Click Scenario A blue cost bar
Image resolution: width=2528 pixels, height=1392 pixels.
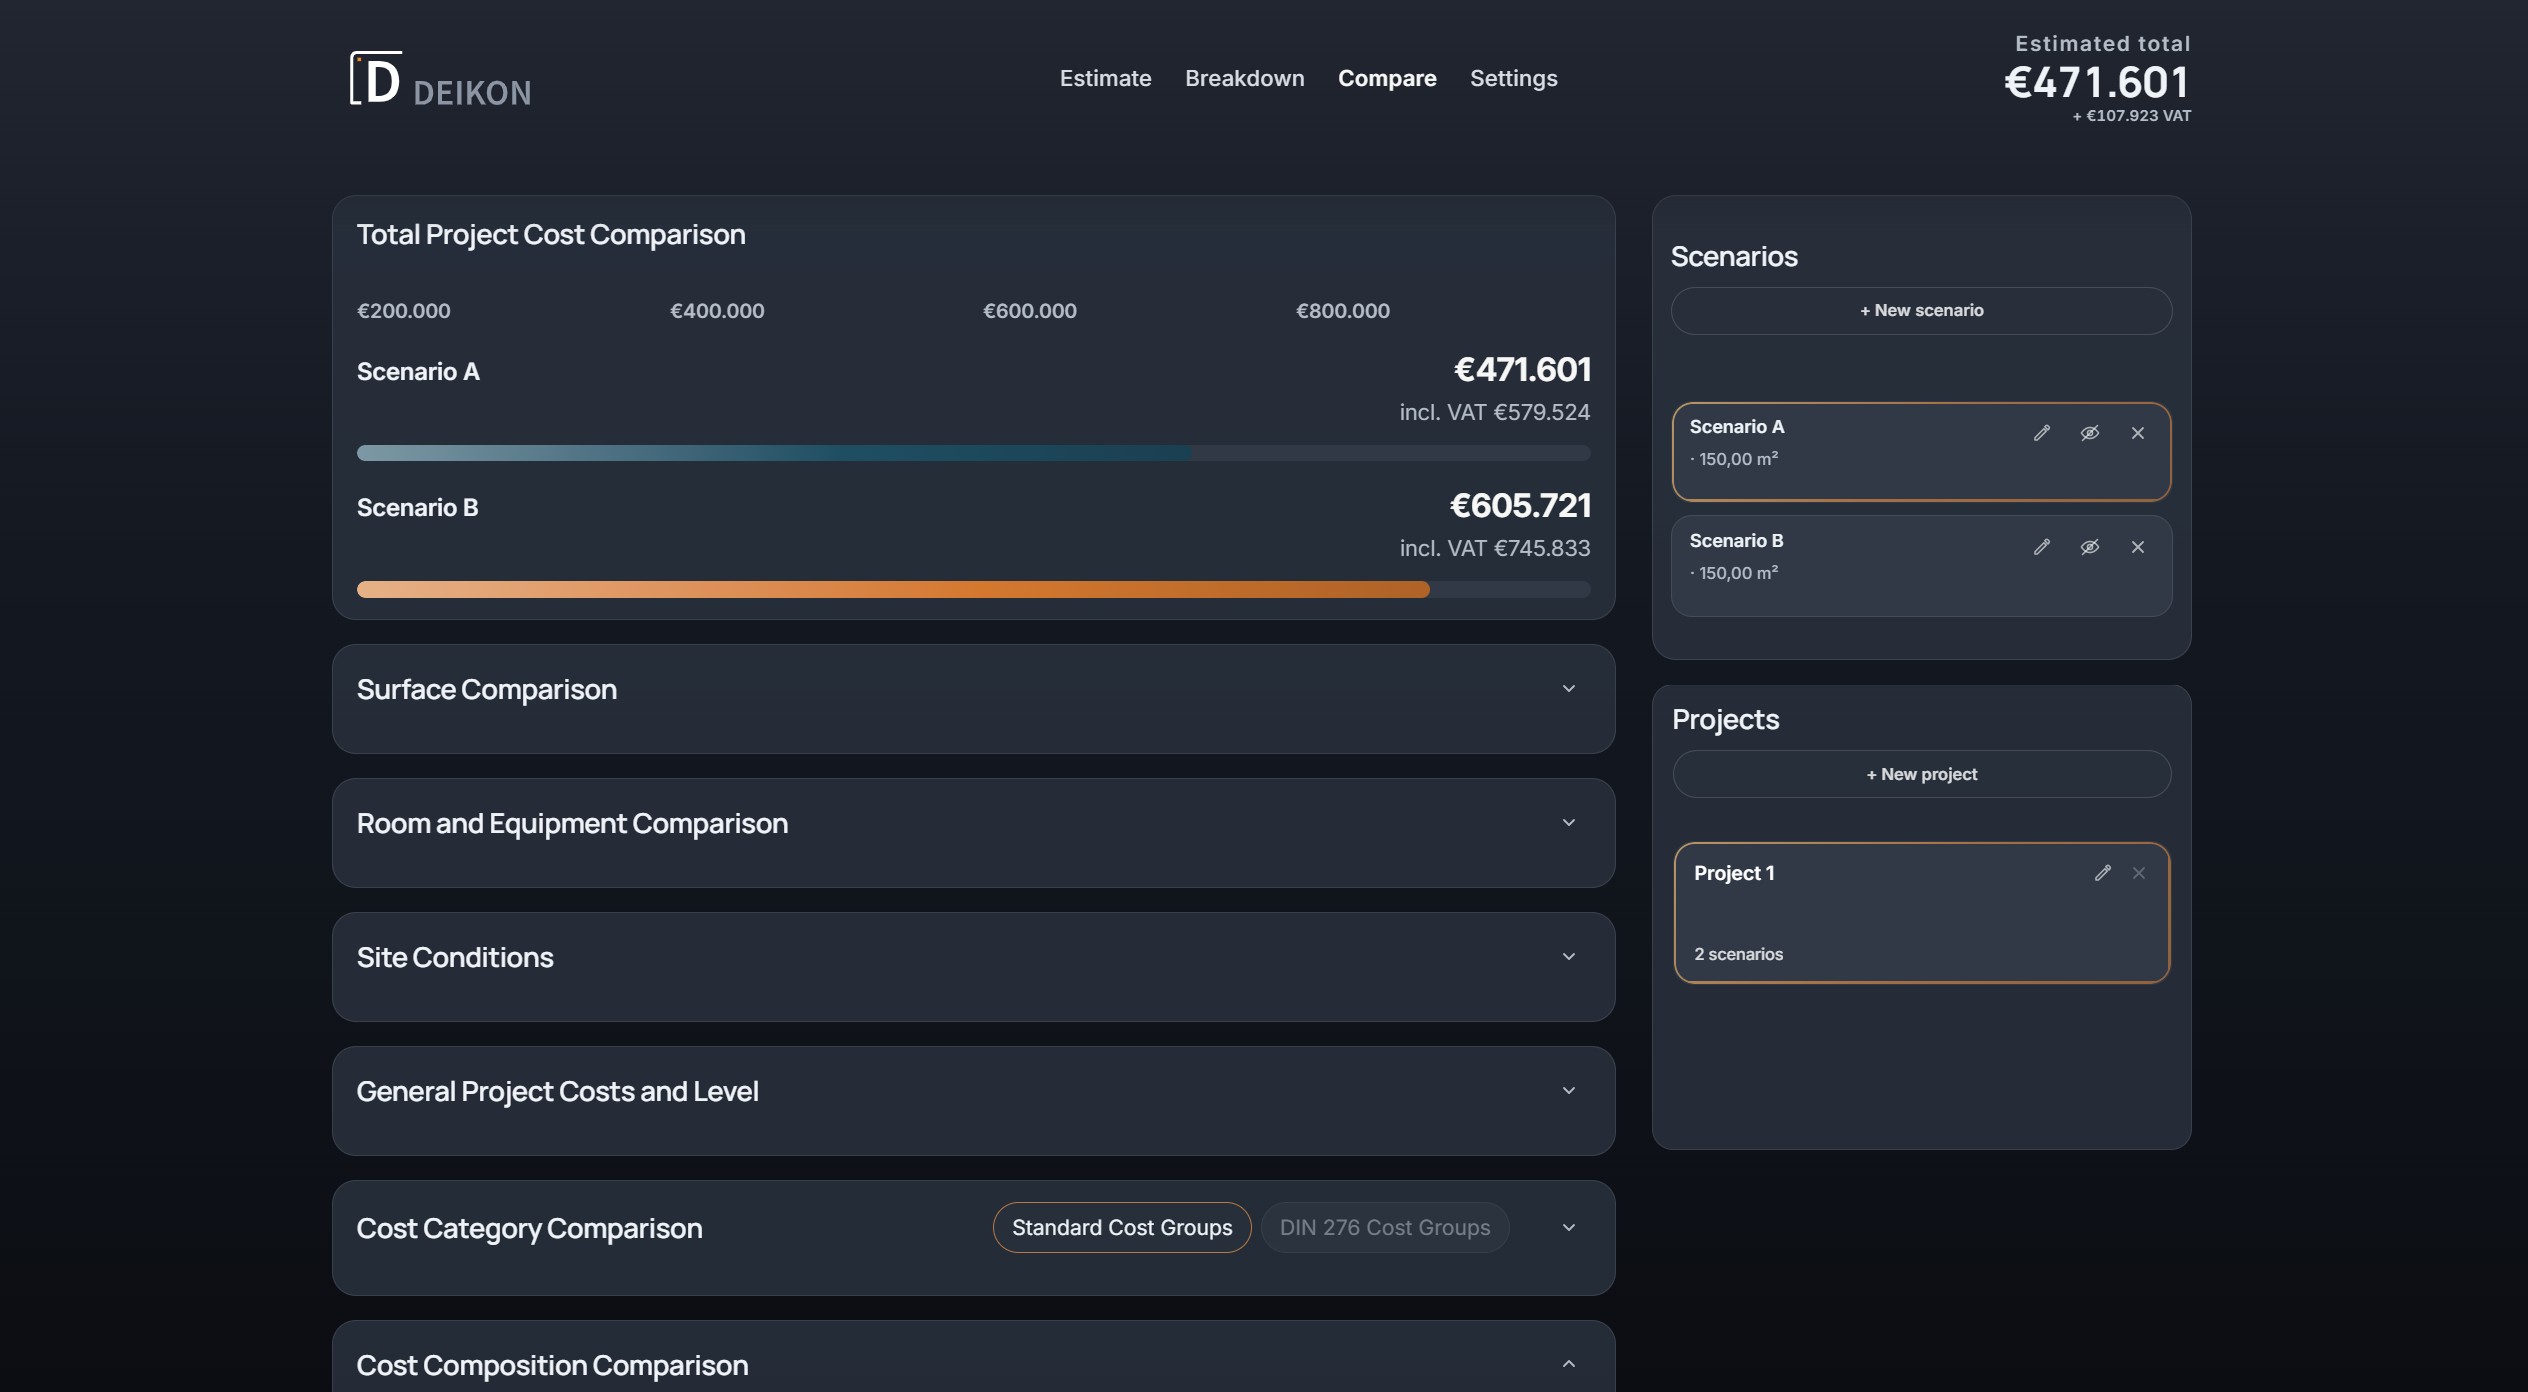774,453
